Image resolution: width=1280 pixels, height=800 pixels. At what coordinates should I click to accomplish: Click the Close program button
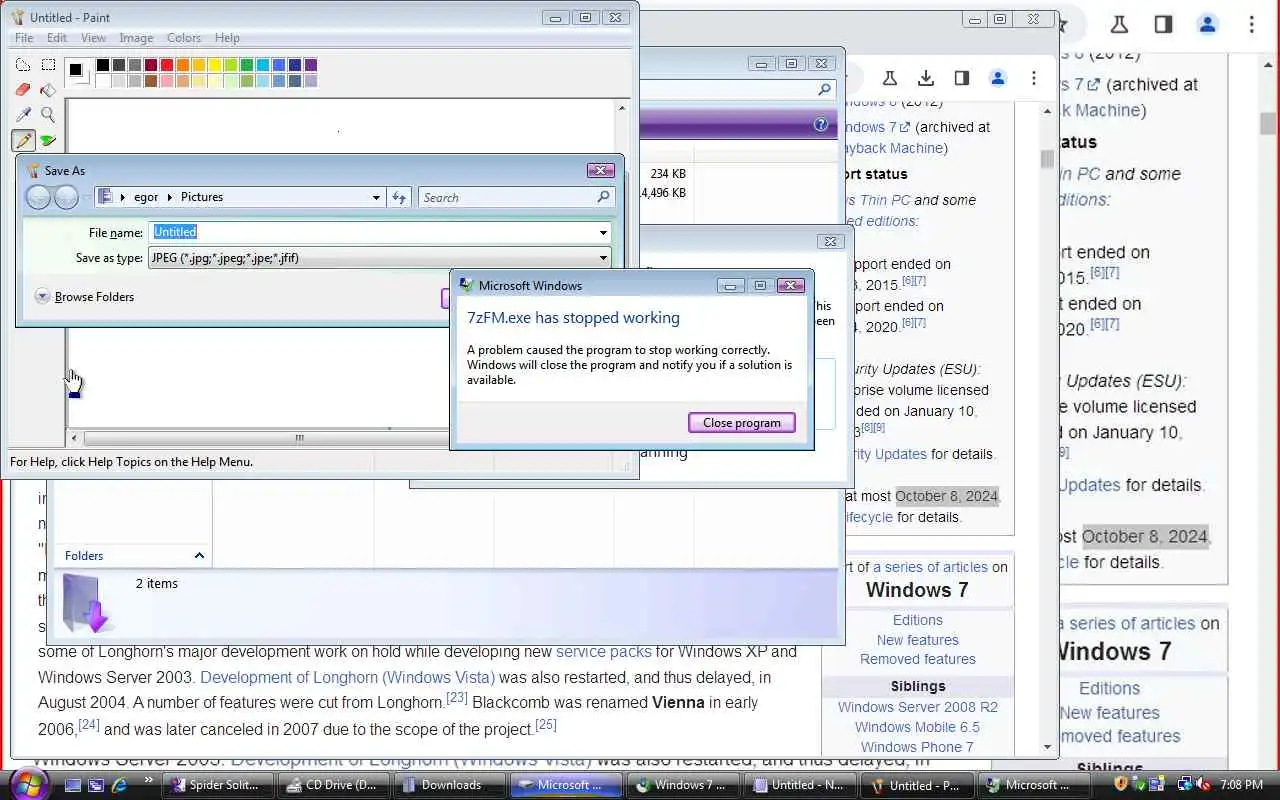coord(742,423)
